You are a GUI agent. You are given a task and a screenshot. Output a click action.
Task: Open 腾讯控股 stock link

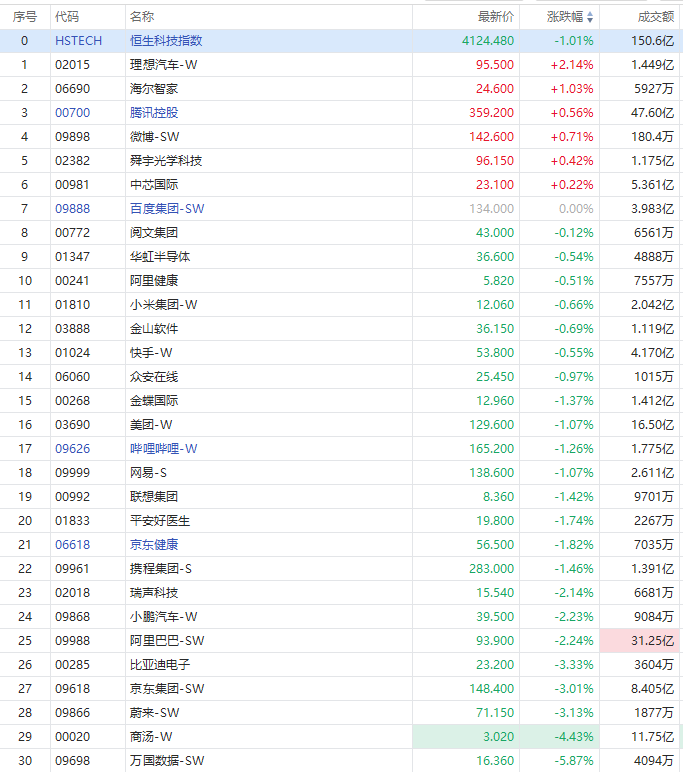[x=154, y=113]
